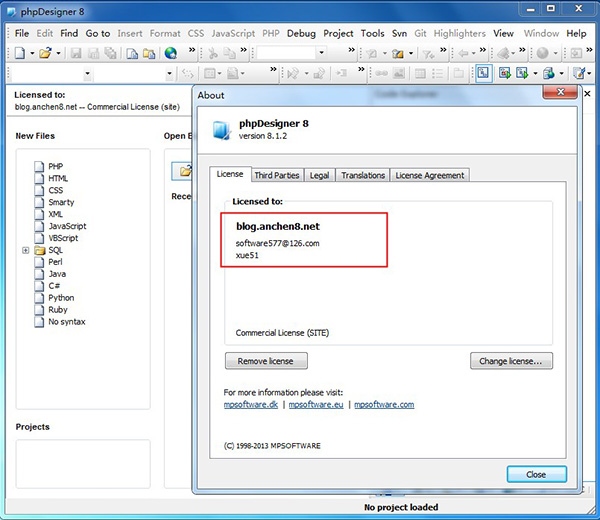Switch to the Third Parties tab
This screenshot has height=520, width=600.
276,175
